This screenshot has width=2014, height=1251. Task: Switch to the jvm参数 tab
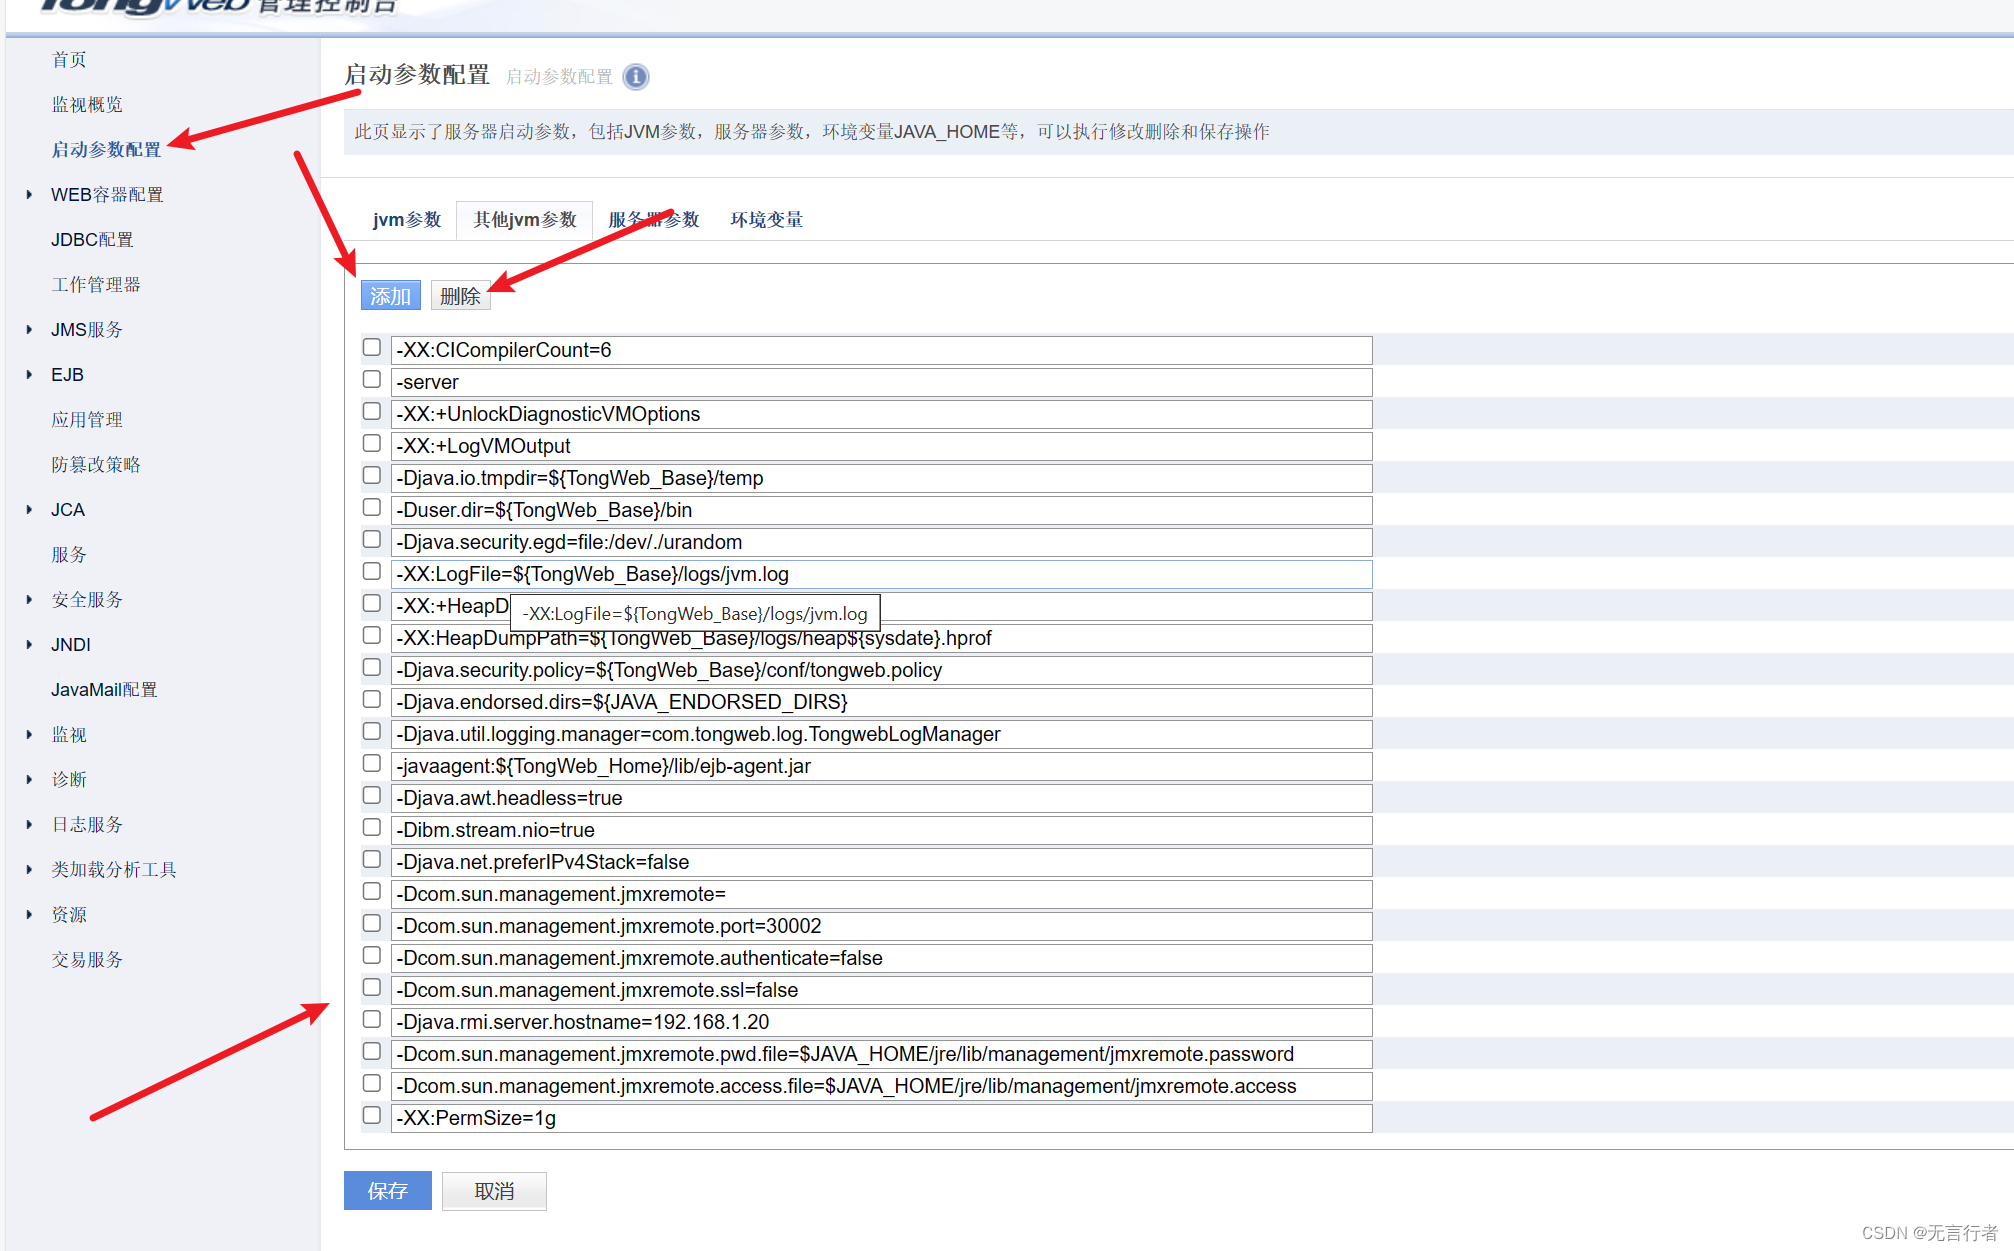pyautogui.click(x=407, y=220)
